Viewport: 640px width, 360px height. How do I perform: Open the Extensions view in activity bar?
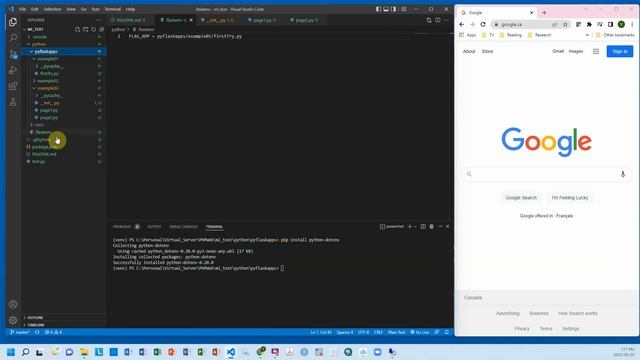(13, 86)
